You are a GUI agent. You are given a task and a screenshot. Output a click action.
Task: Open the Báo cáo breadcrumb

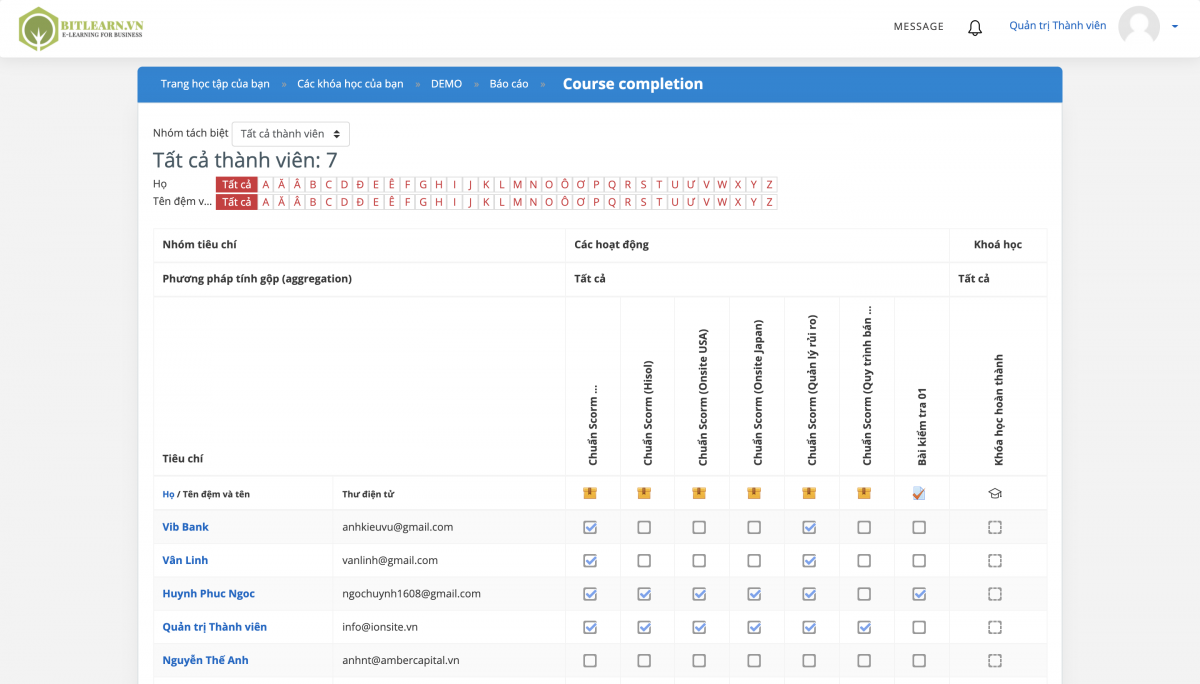509,84
